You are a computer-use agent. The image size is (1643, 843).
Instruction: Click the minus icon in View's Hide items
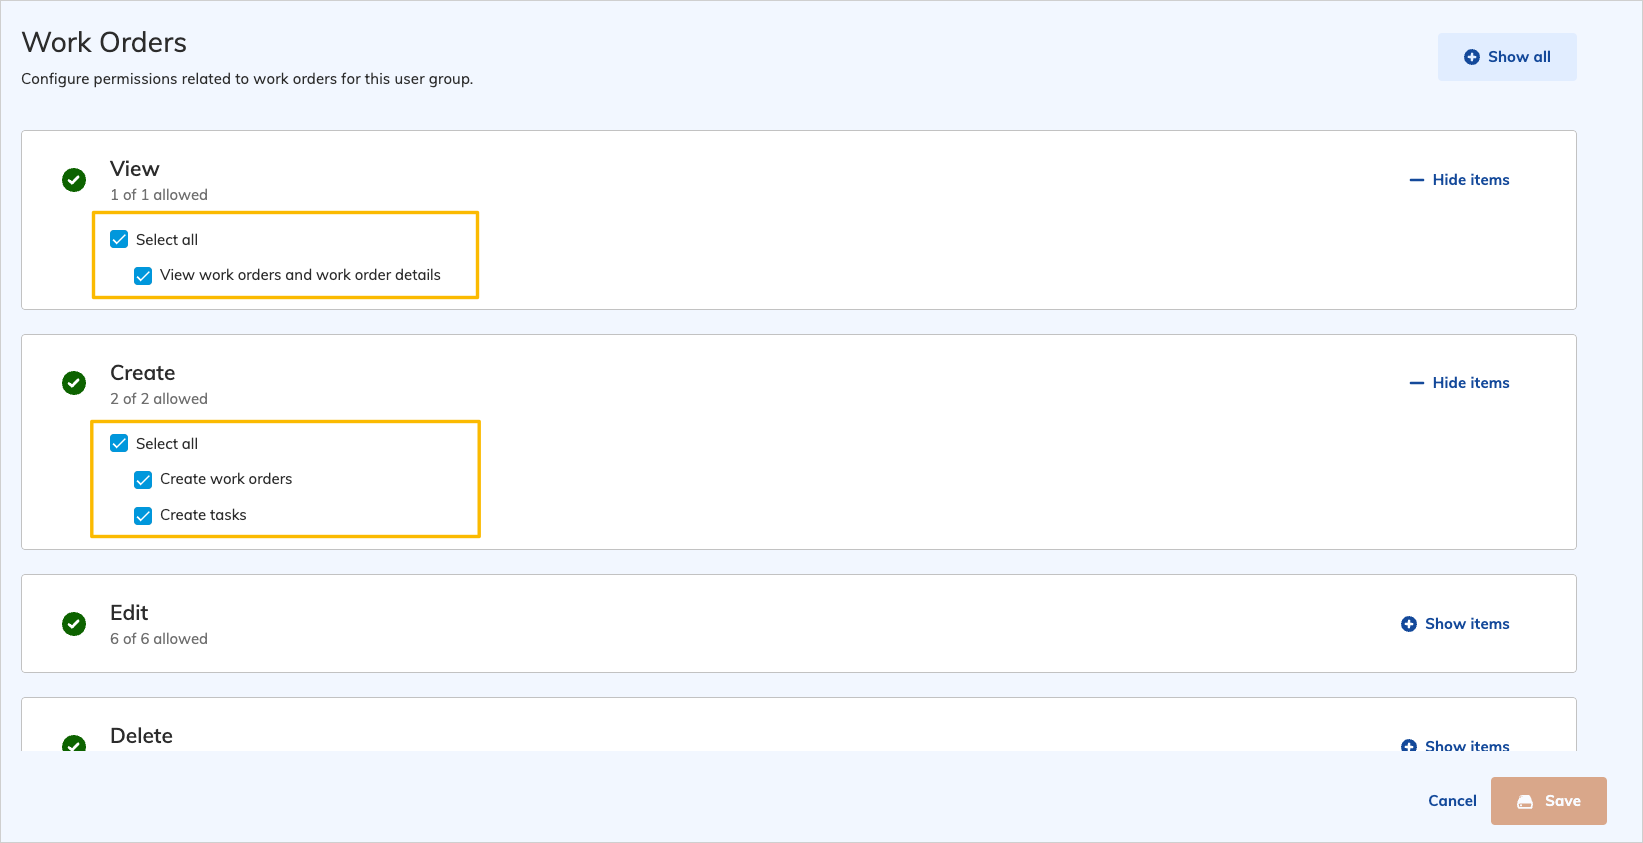(1416, 180)
